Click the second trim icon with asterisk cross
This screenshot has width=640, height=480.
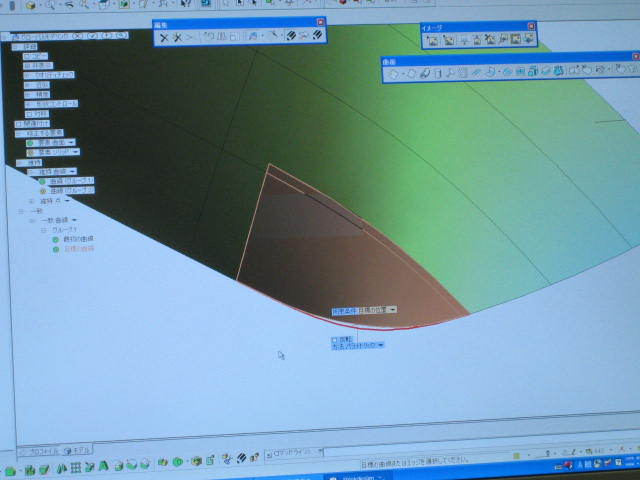pos(177,38)
